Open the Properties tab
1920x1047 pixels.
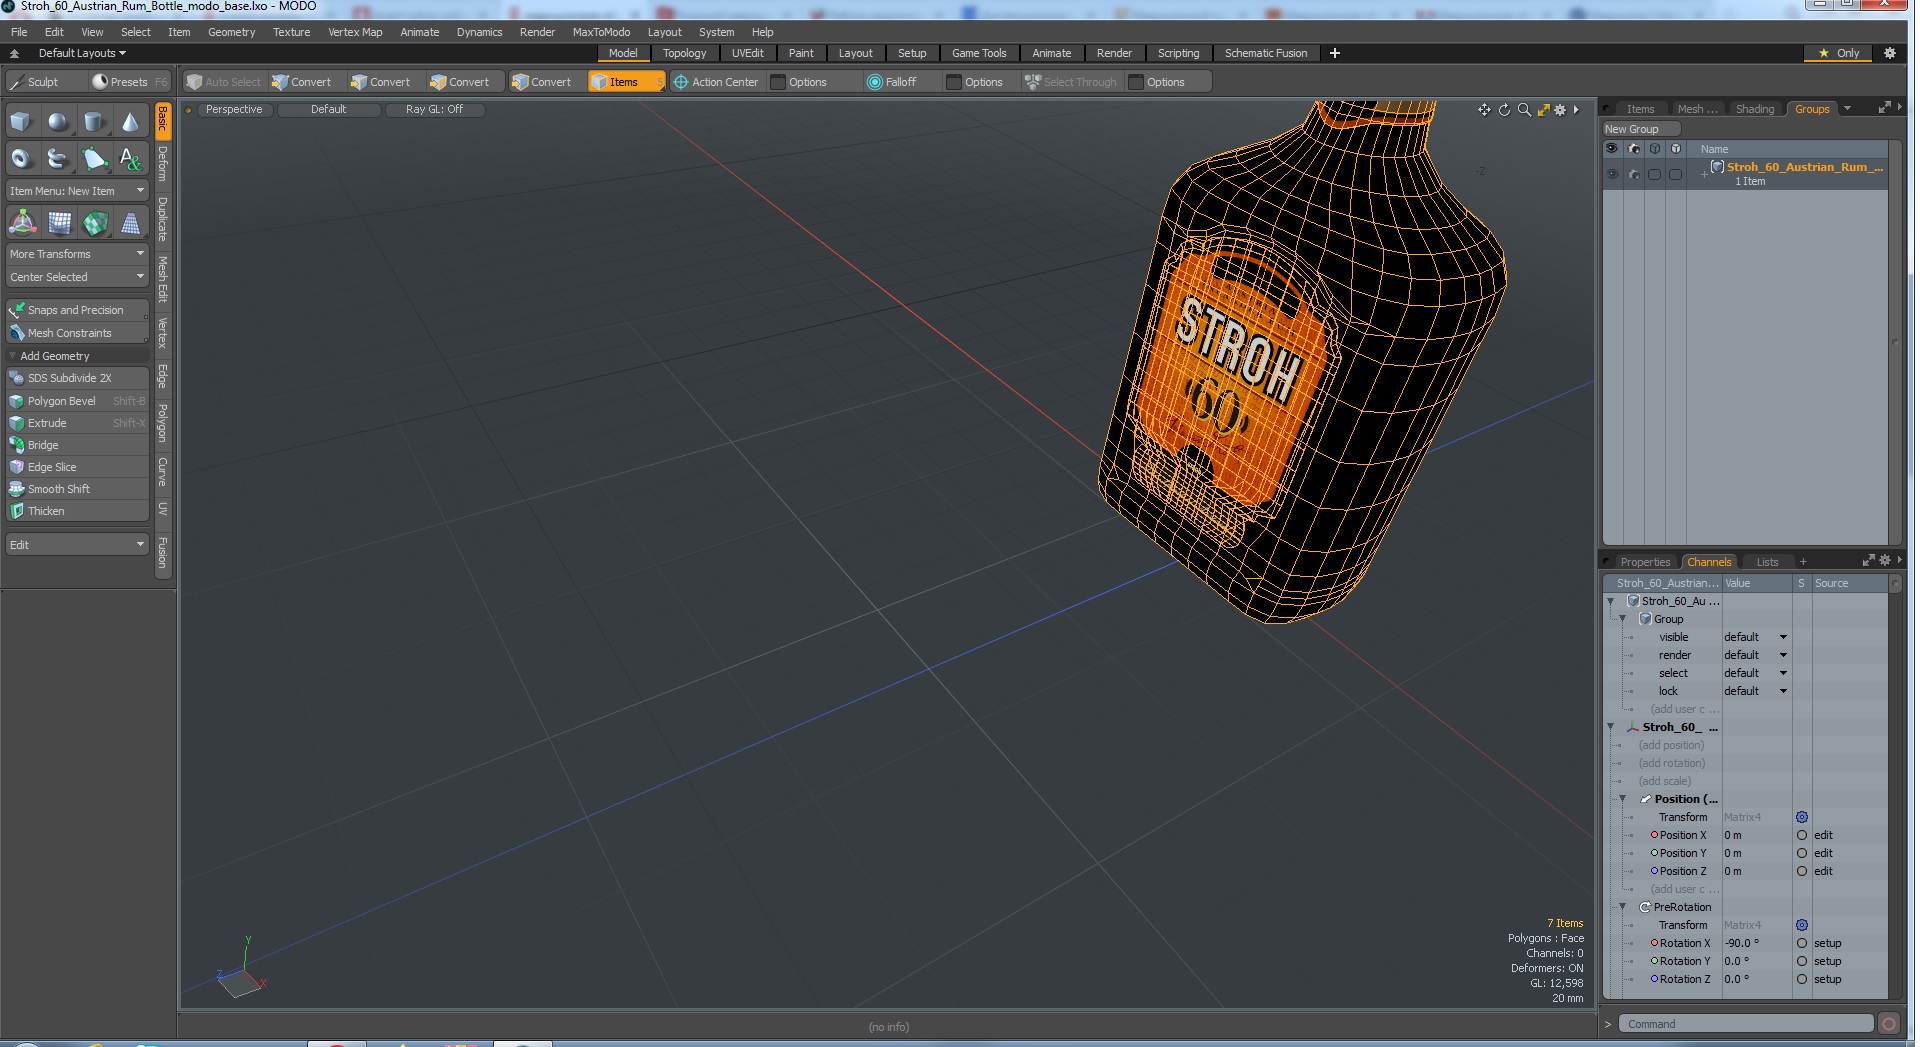tap(1645, 562)
